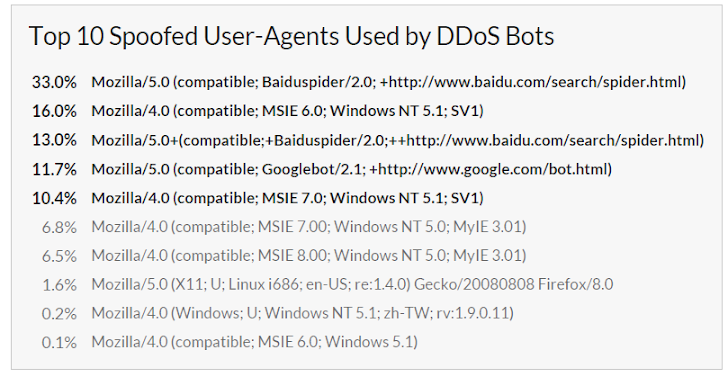Click the 0.2% percentage value
The height and width of the screenshot is (377, 728).
pos(59,313)
